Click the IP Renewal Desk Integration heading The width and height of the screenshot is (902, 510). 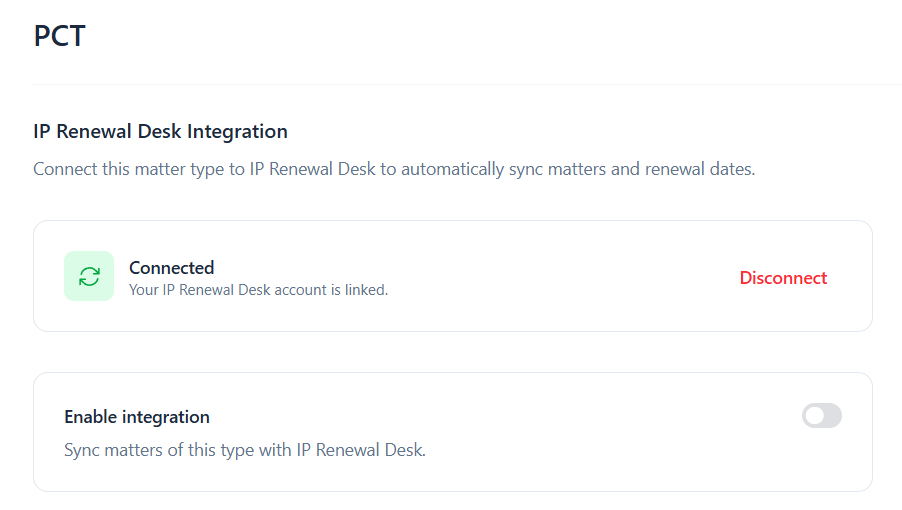click(160, 132)
